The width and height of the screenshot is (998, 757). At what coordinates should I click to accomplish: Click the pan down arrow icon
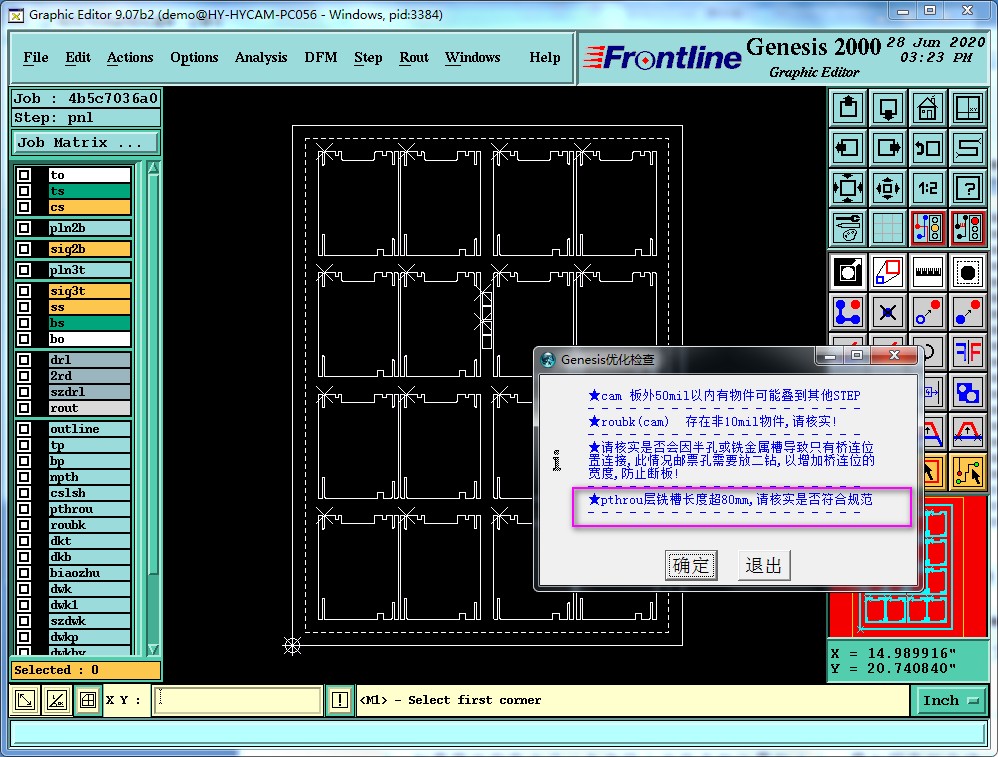(887, 108)
